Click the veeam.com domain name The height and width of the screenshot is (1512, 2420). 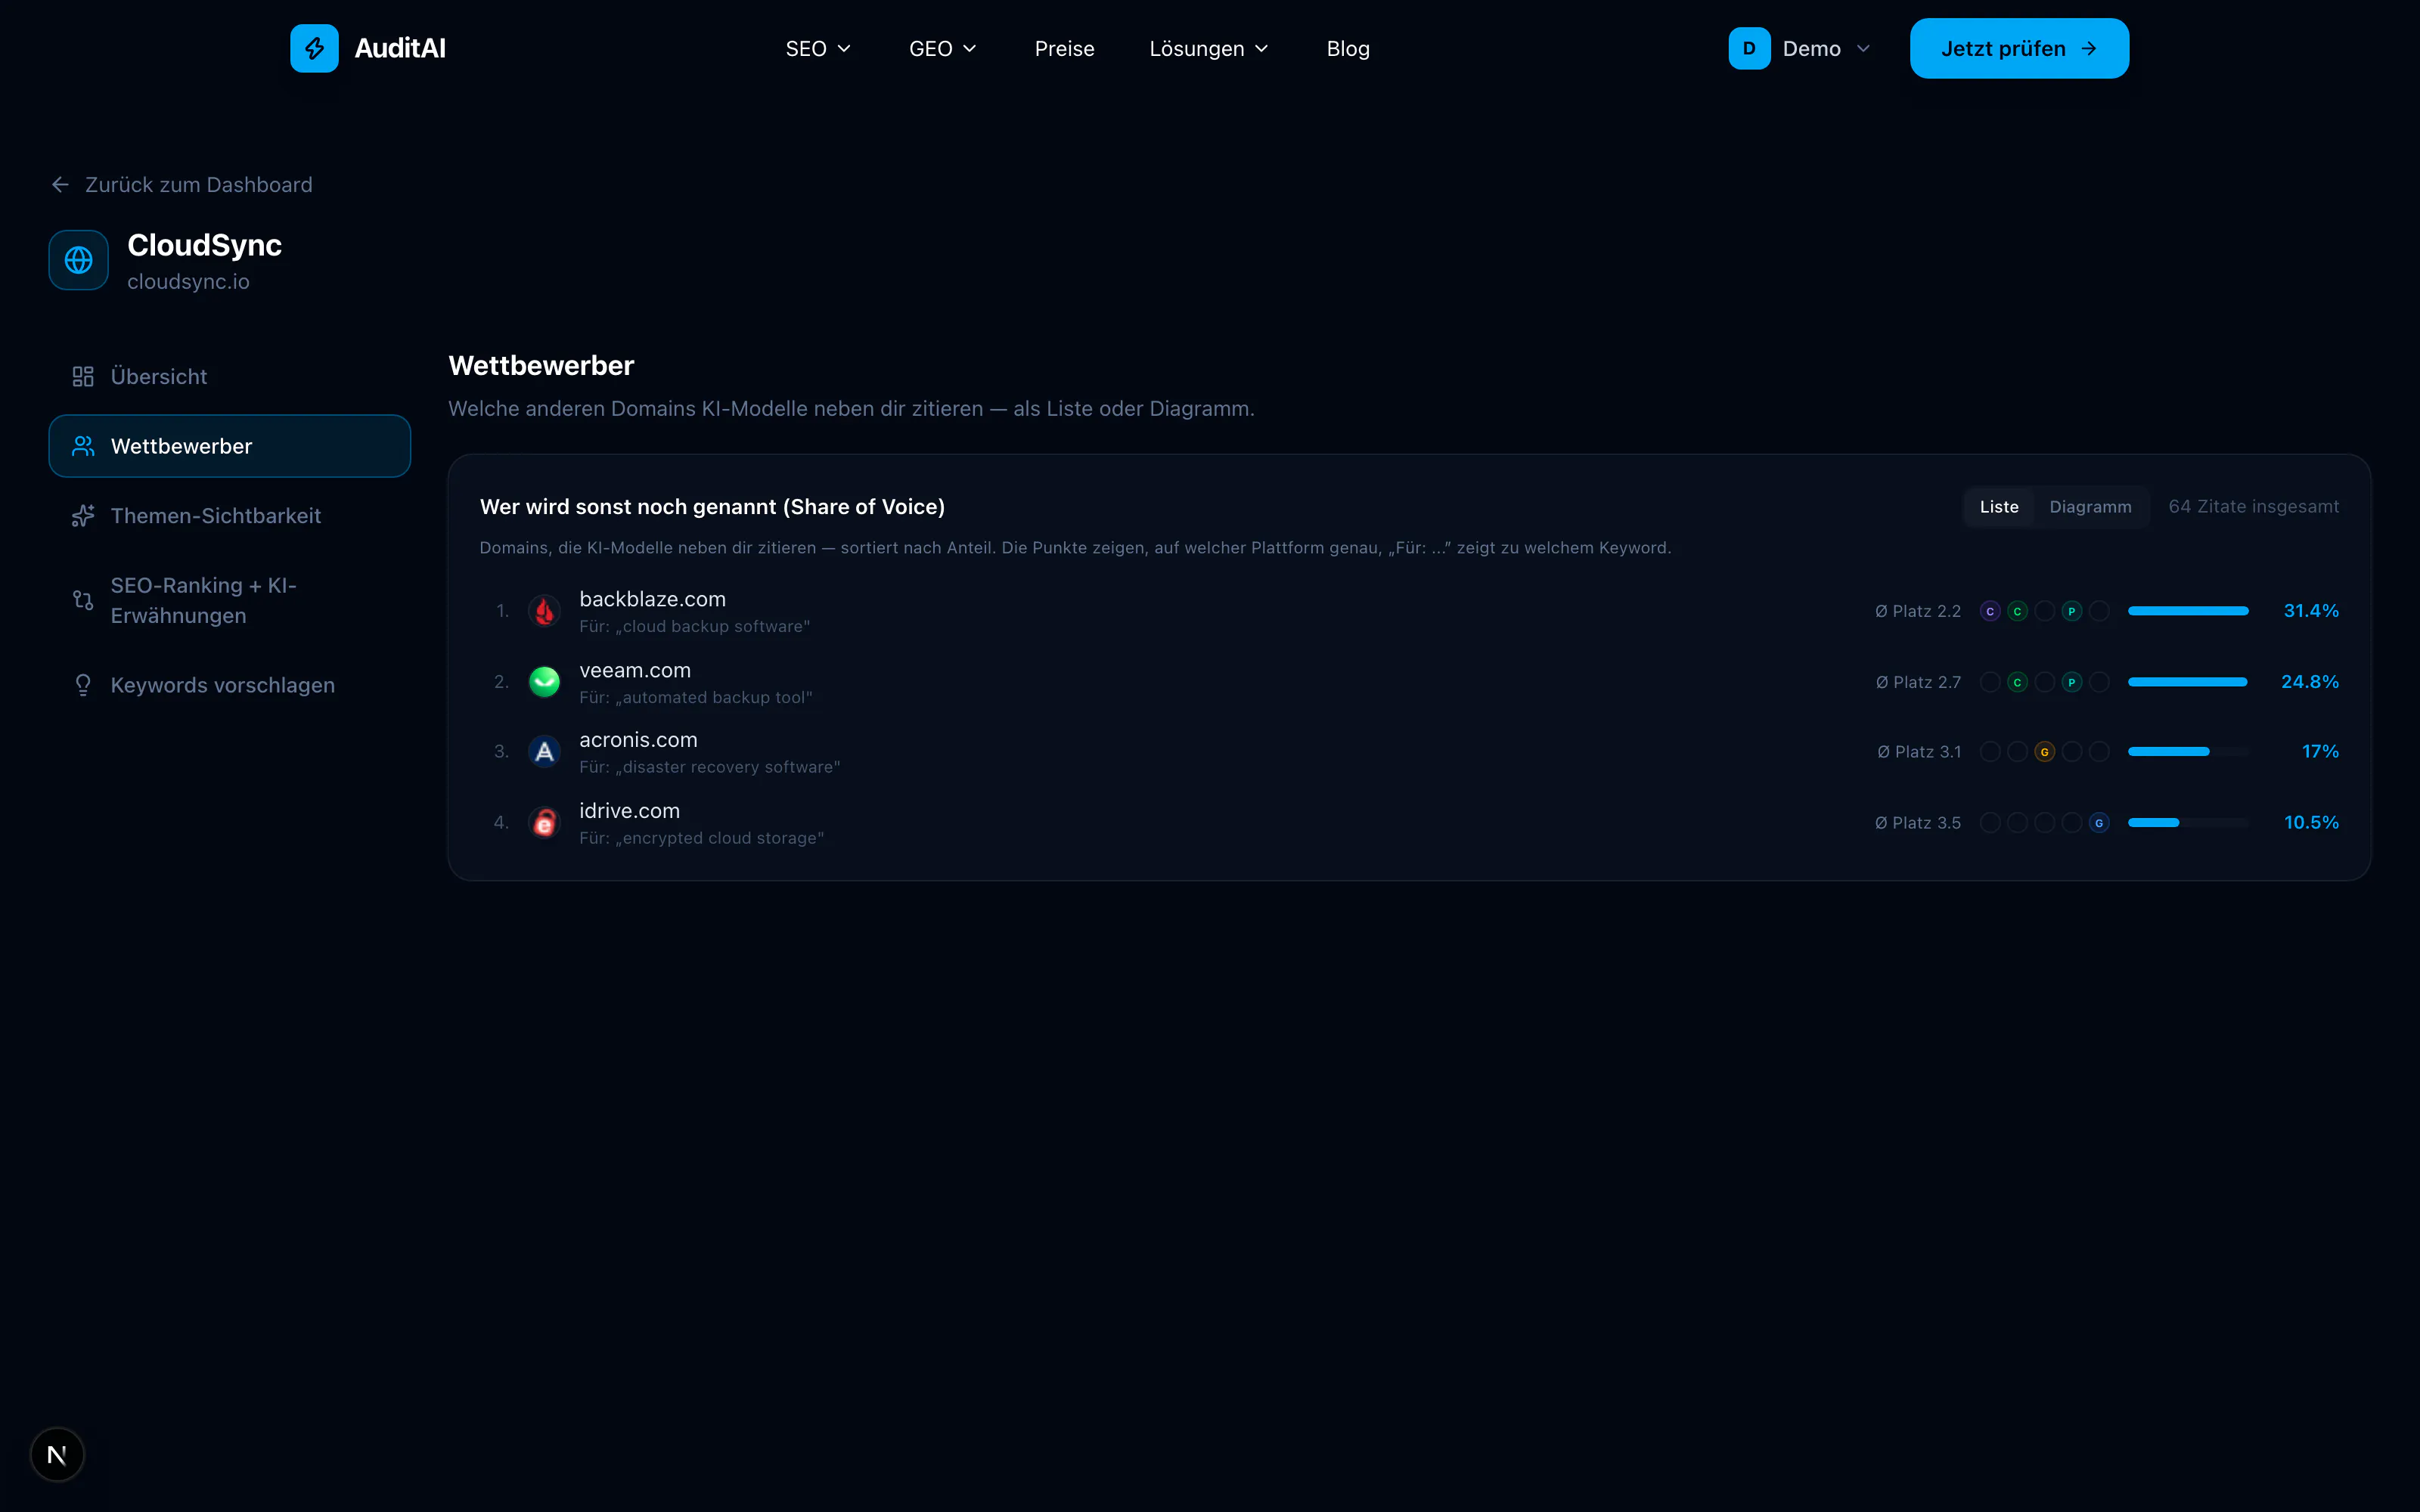click(x=635, y=670)
